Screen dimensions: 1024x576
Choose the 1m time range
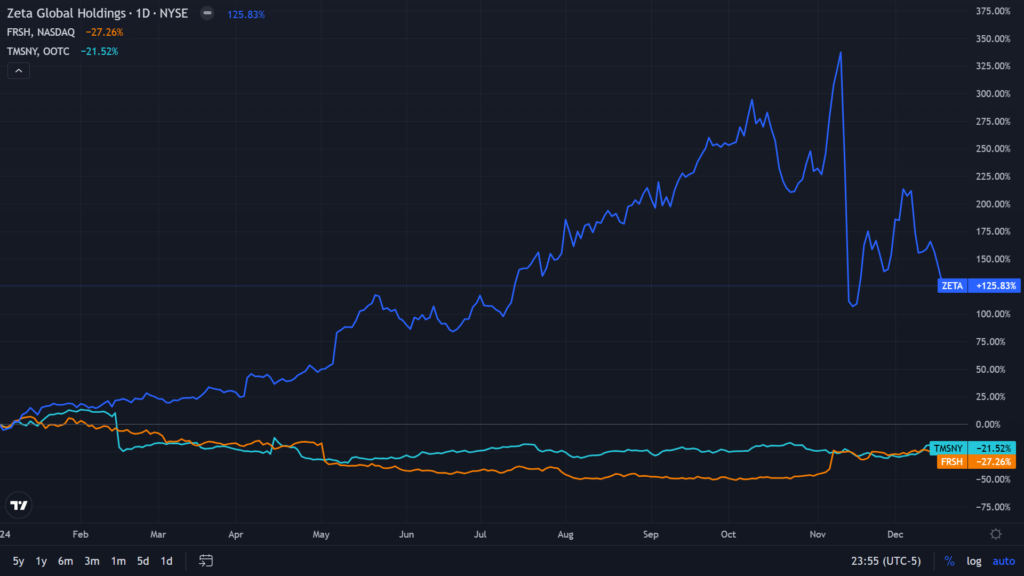coord(118,561)
